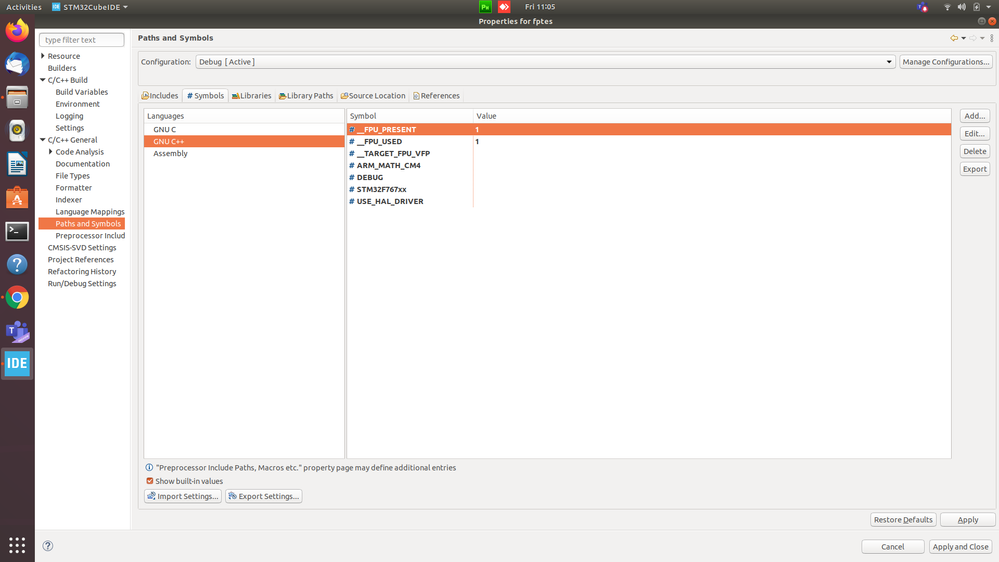Expand the Code Analysis tree node

click(x=50, y=152)
